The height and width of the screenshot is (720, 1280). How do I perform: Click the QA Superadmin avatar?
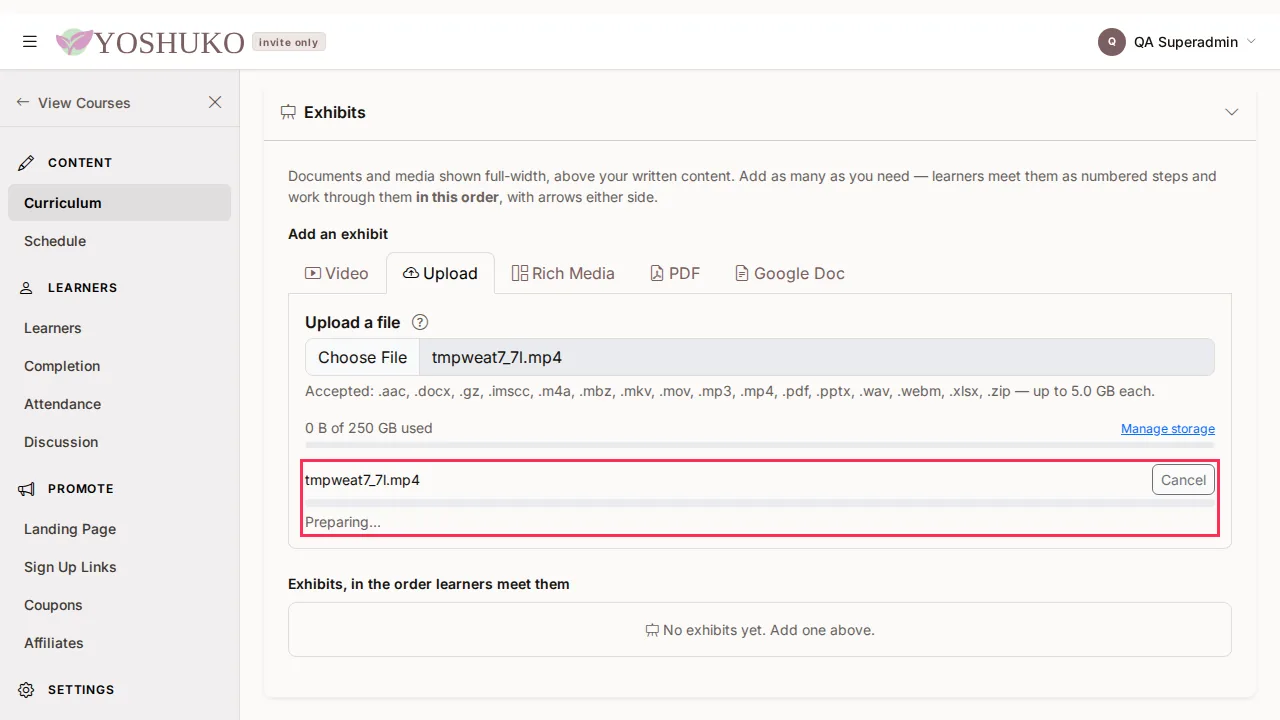1111,42
